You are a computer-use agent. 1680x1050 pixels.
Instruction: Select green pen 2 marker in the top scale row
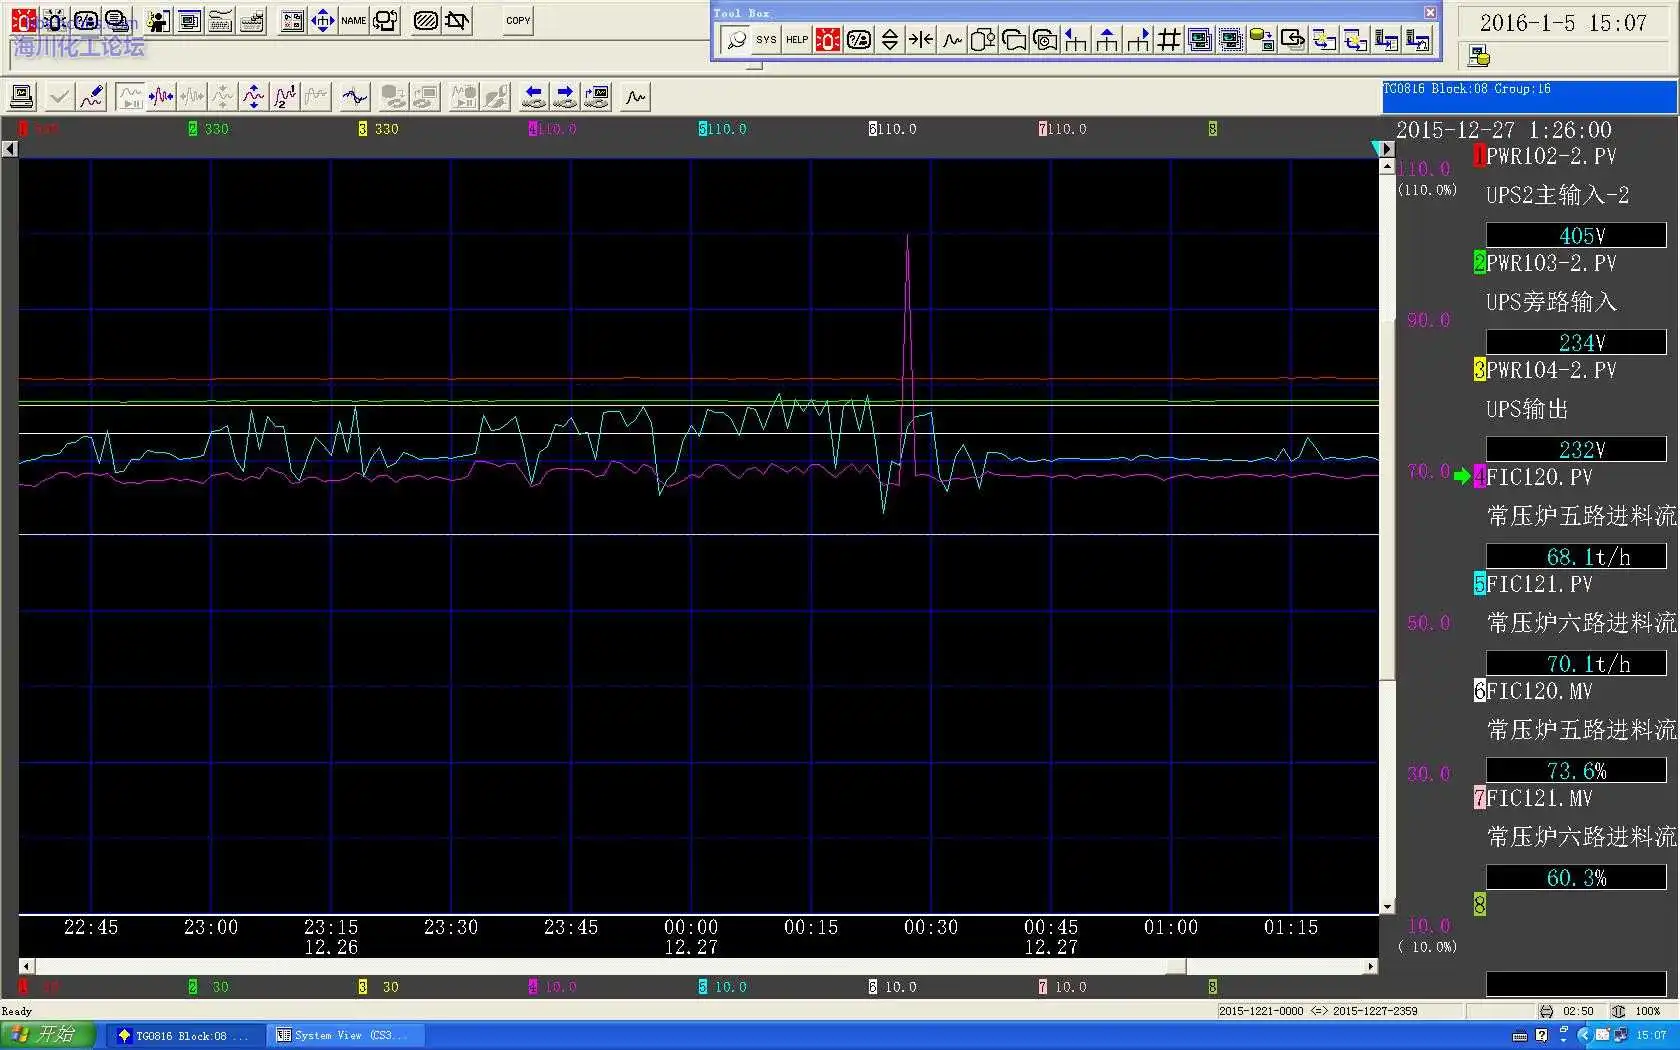pyautogui.click(x=193, y=129)
